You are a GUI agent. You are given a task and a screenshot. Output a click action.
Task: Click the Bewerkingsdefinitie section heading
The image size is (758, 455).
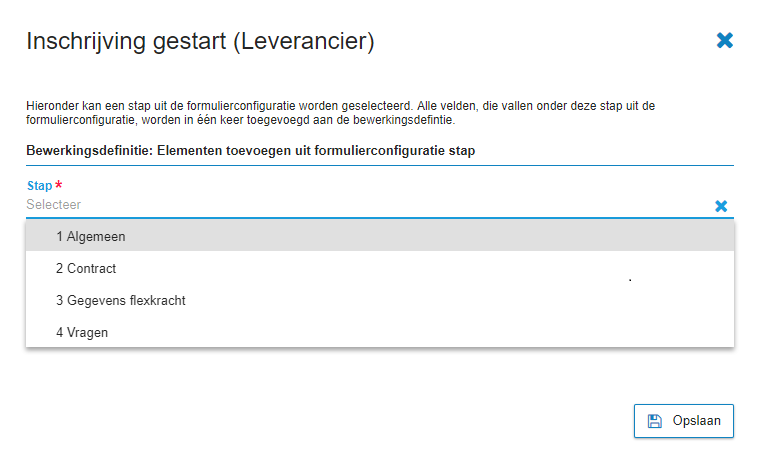(250, 150)
